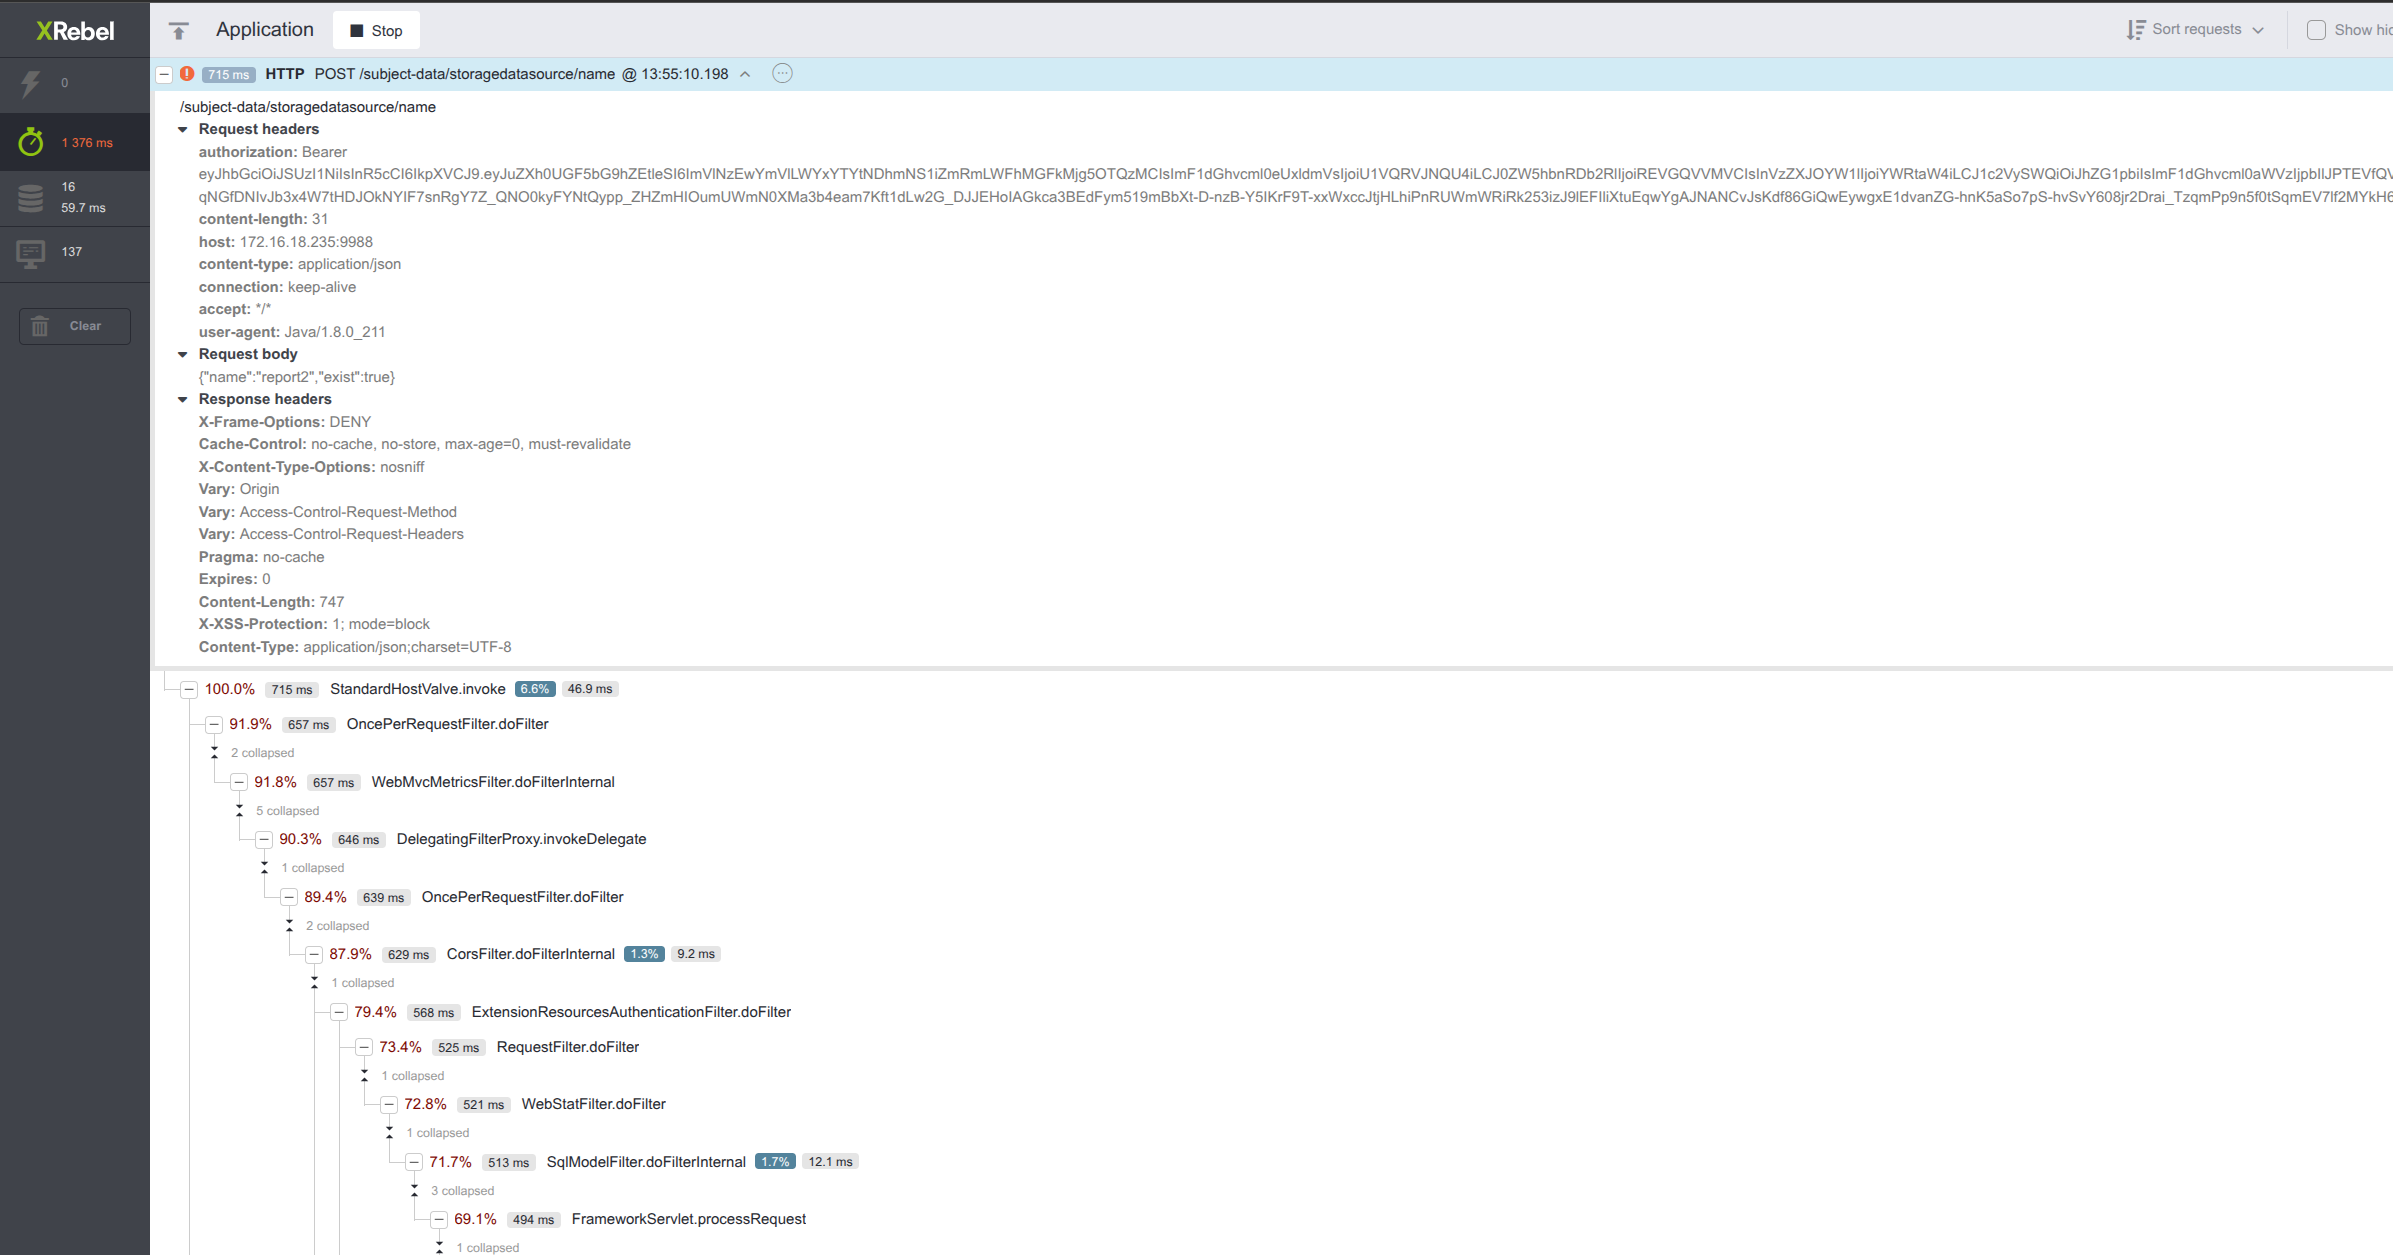Open the database IO queries panel
The image size is (2393, 1255).
pyautogui.click(x=31, y=197)
